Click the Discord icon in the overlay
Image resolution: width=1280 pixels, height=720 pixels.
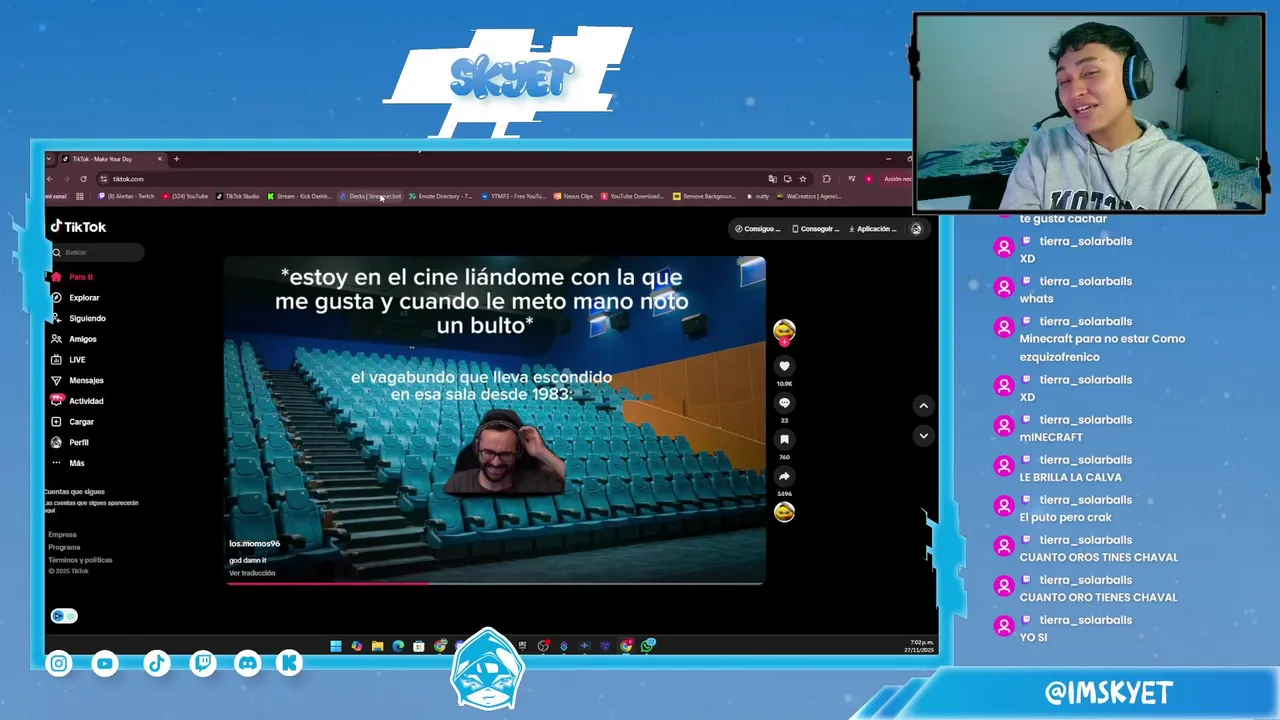[248, 663]
